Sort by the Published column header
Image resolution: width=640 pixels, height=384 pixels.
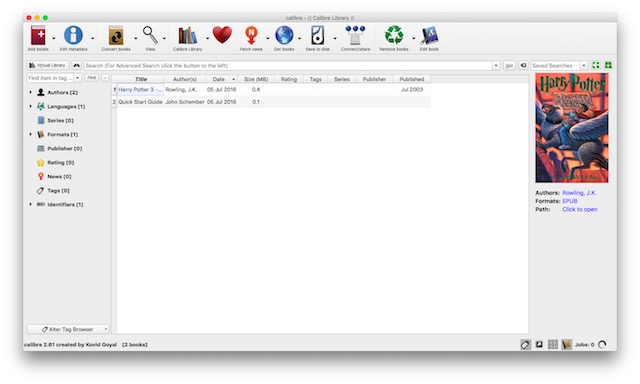411,79
